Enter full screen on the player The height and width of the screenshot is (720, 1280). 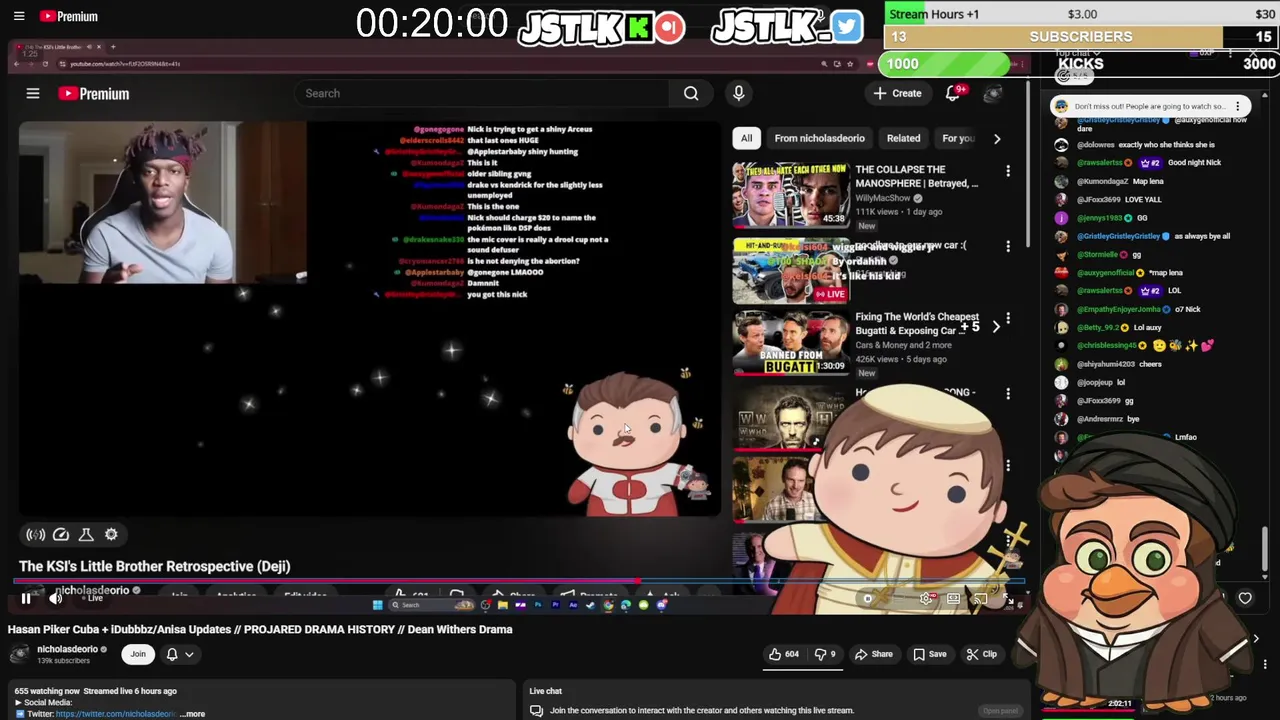(1008, 600)
